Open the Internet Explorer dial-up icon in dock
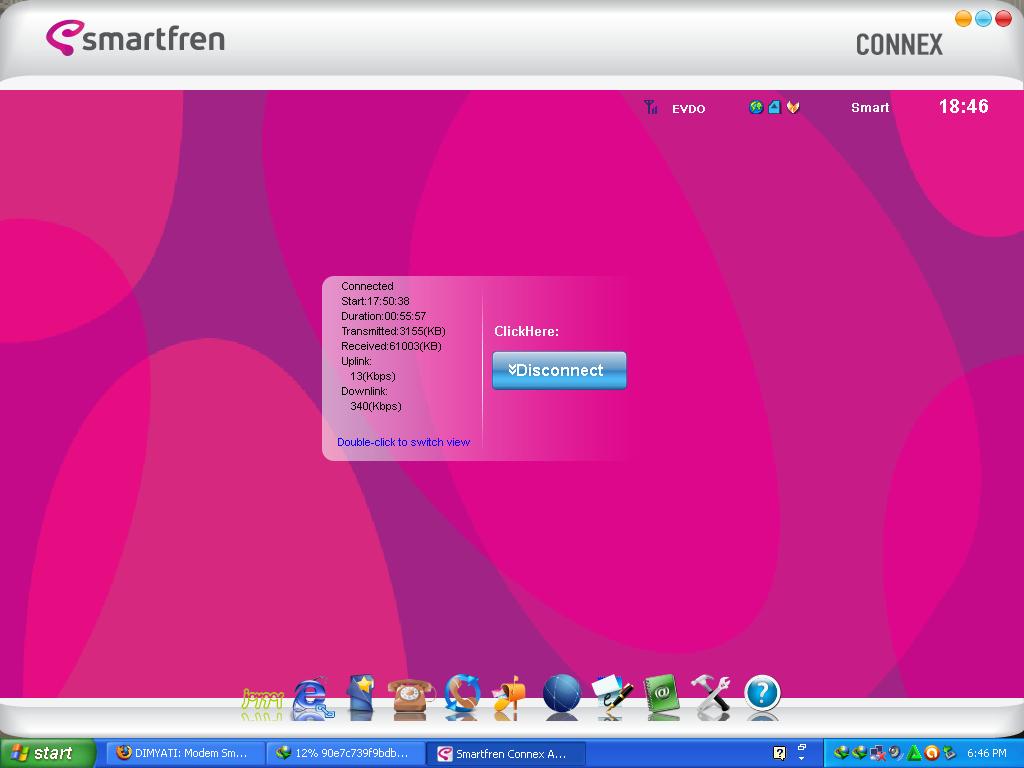Image resolution: width=1024 pixels, height=768 pixels. [313, 699]
